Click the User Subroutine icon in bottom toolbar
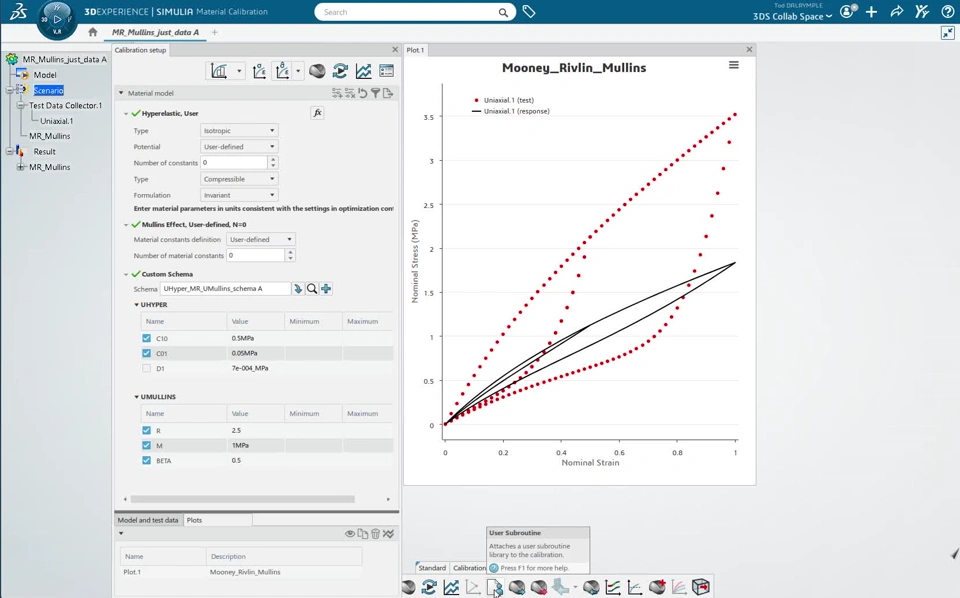Image resolution: width=960 pixels, height=598 pixels. [494, 588]
